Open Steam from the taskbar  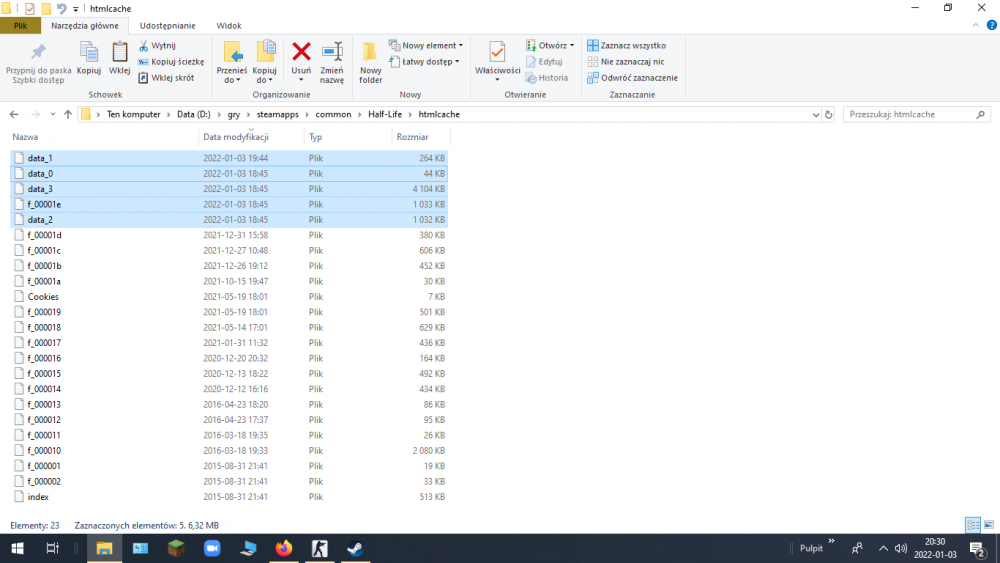point(355,548)
